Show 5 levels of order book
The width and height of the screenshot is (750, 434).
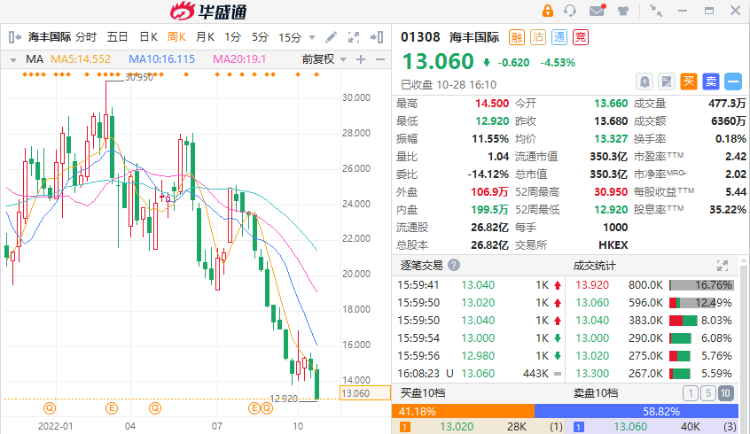click(708, 393)
